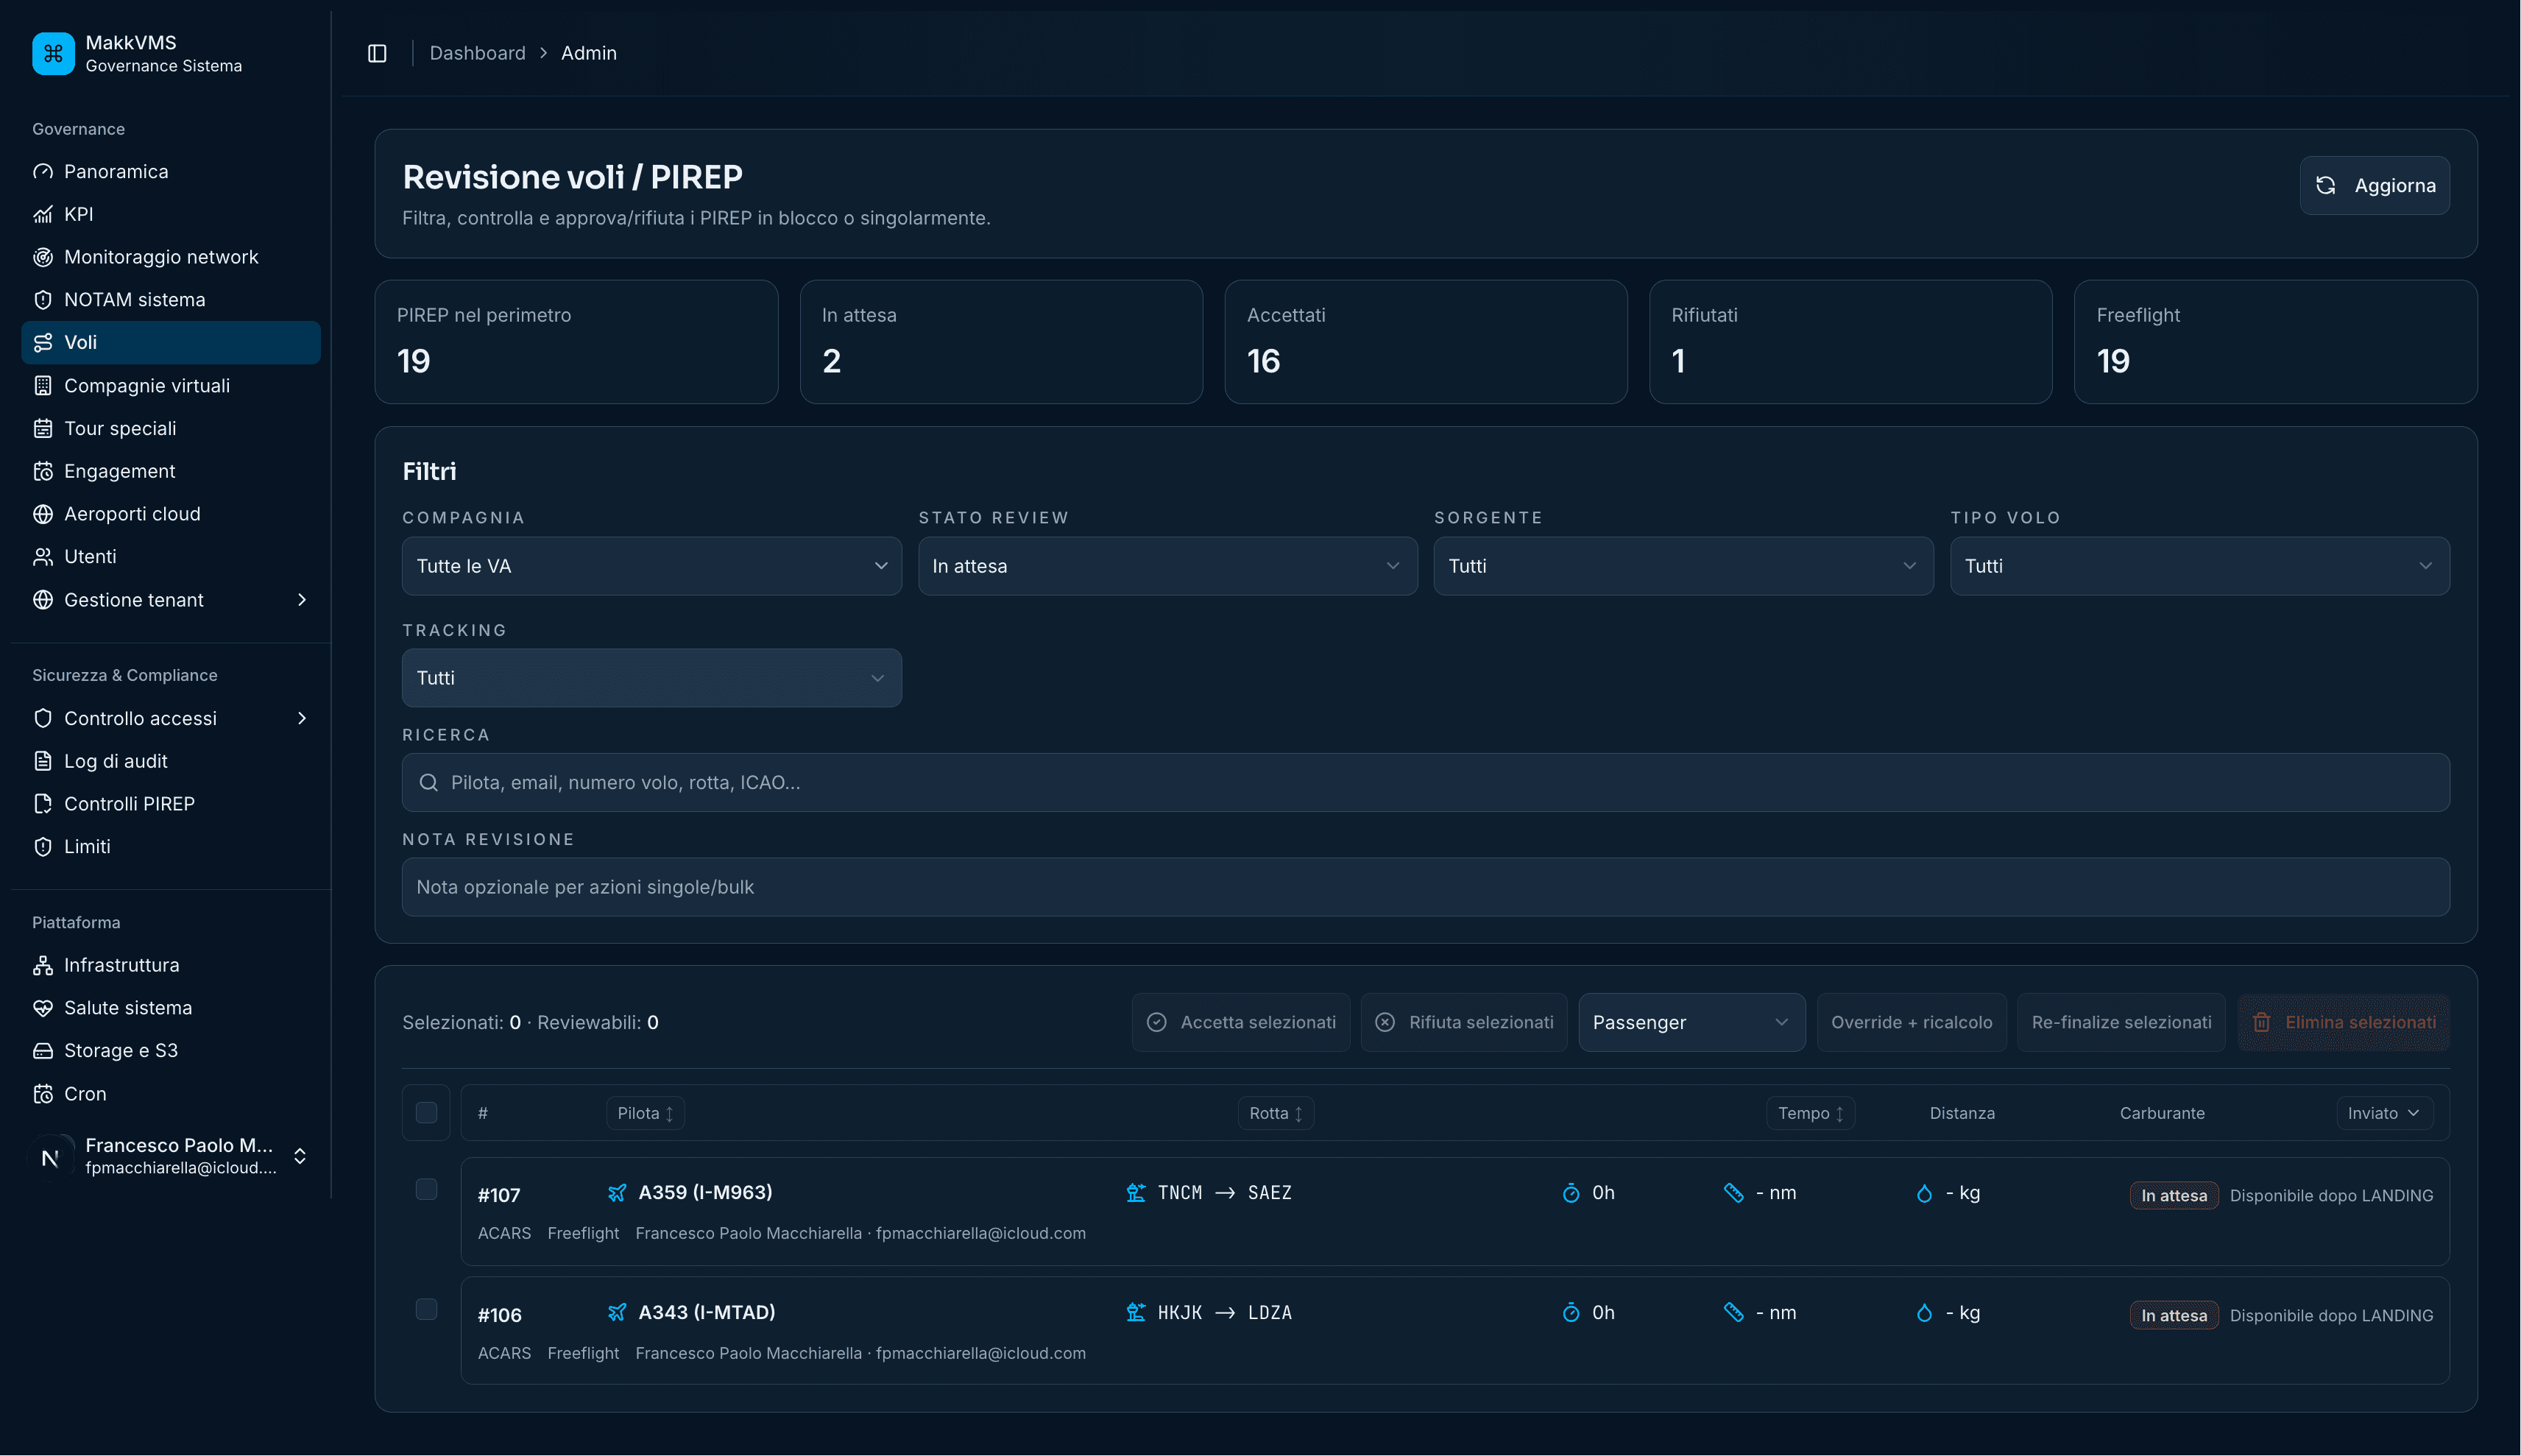Screen dimensions: 2521x1456
Task: Click the Utenti people icon
Action: point(43,557)
